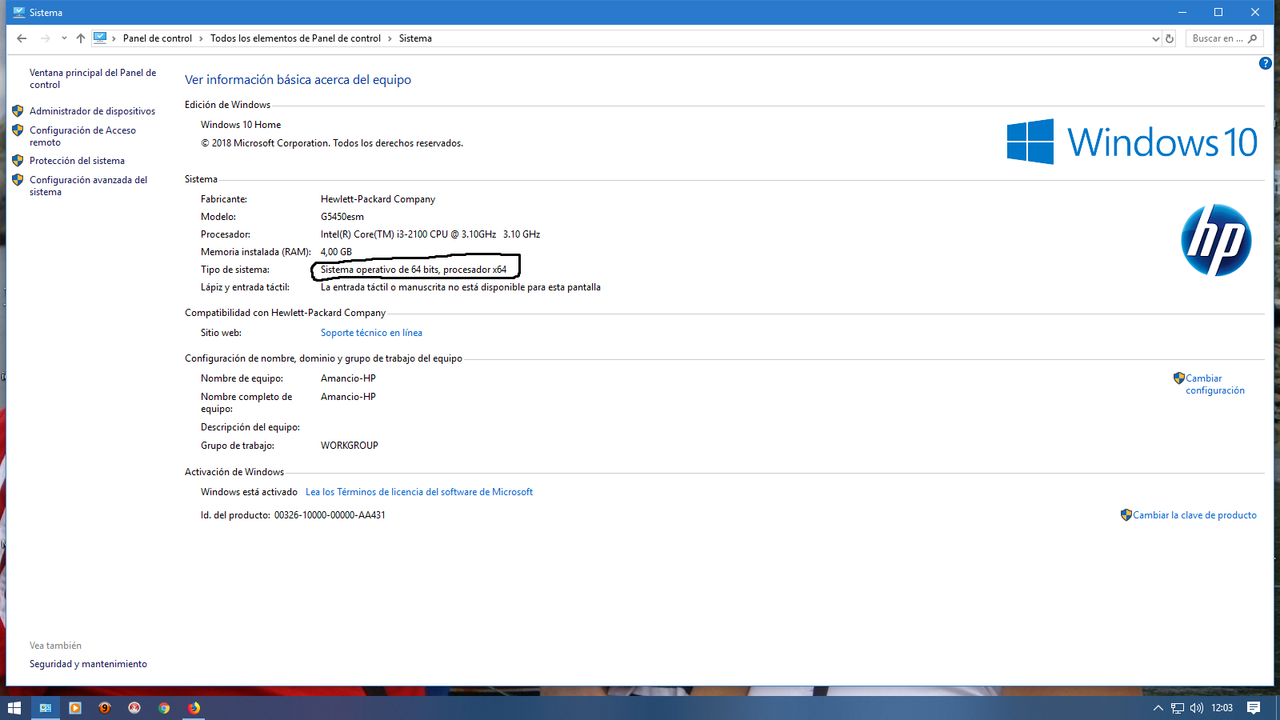Open the Action Center notifications icon
Viewport: 1280px width, 720px height.
[1254, 708]
